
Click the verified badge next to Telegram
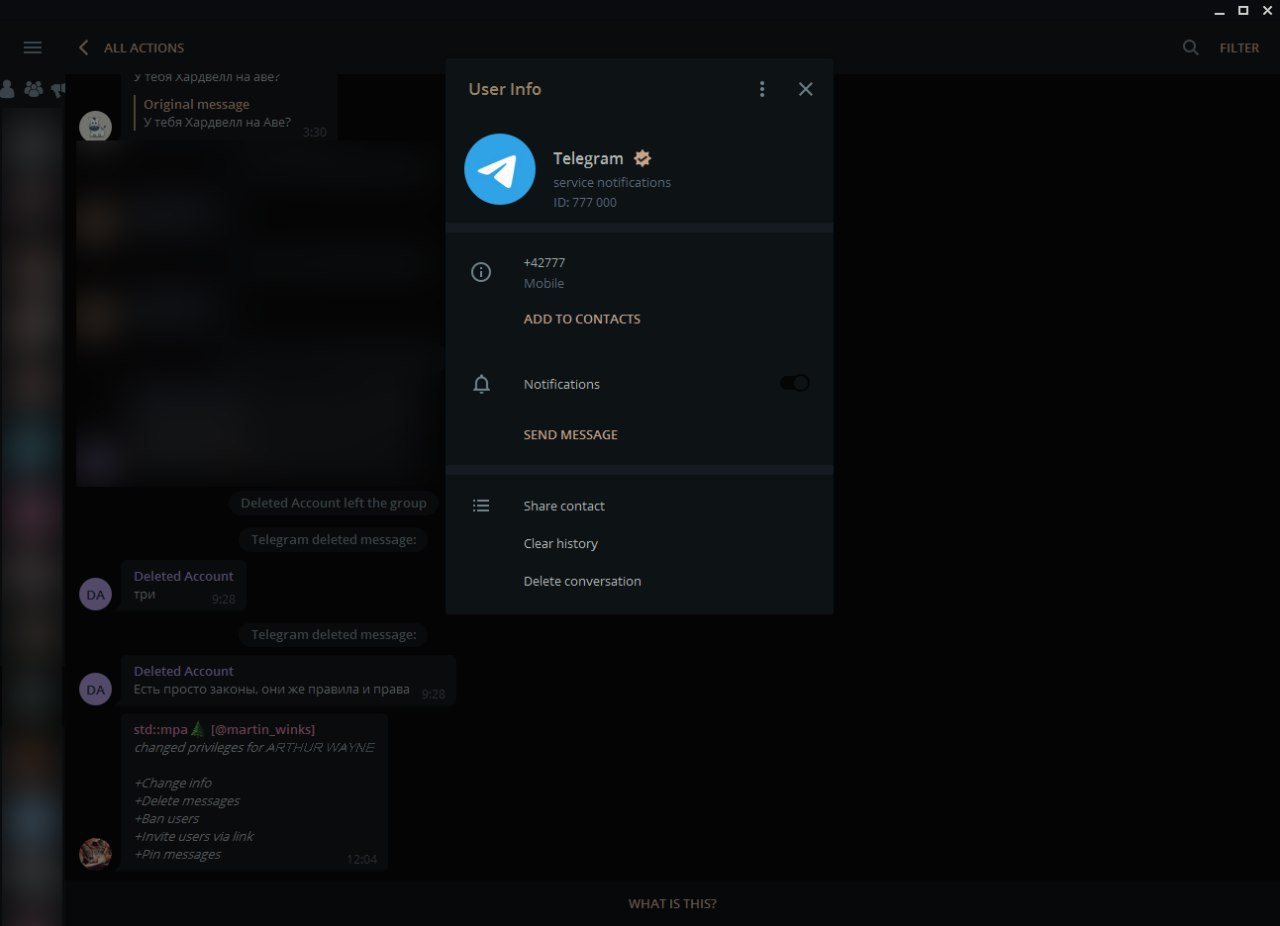[x=643, y=158]
